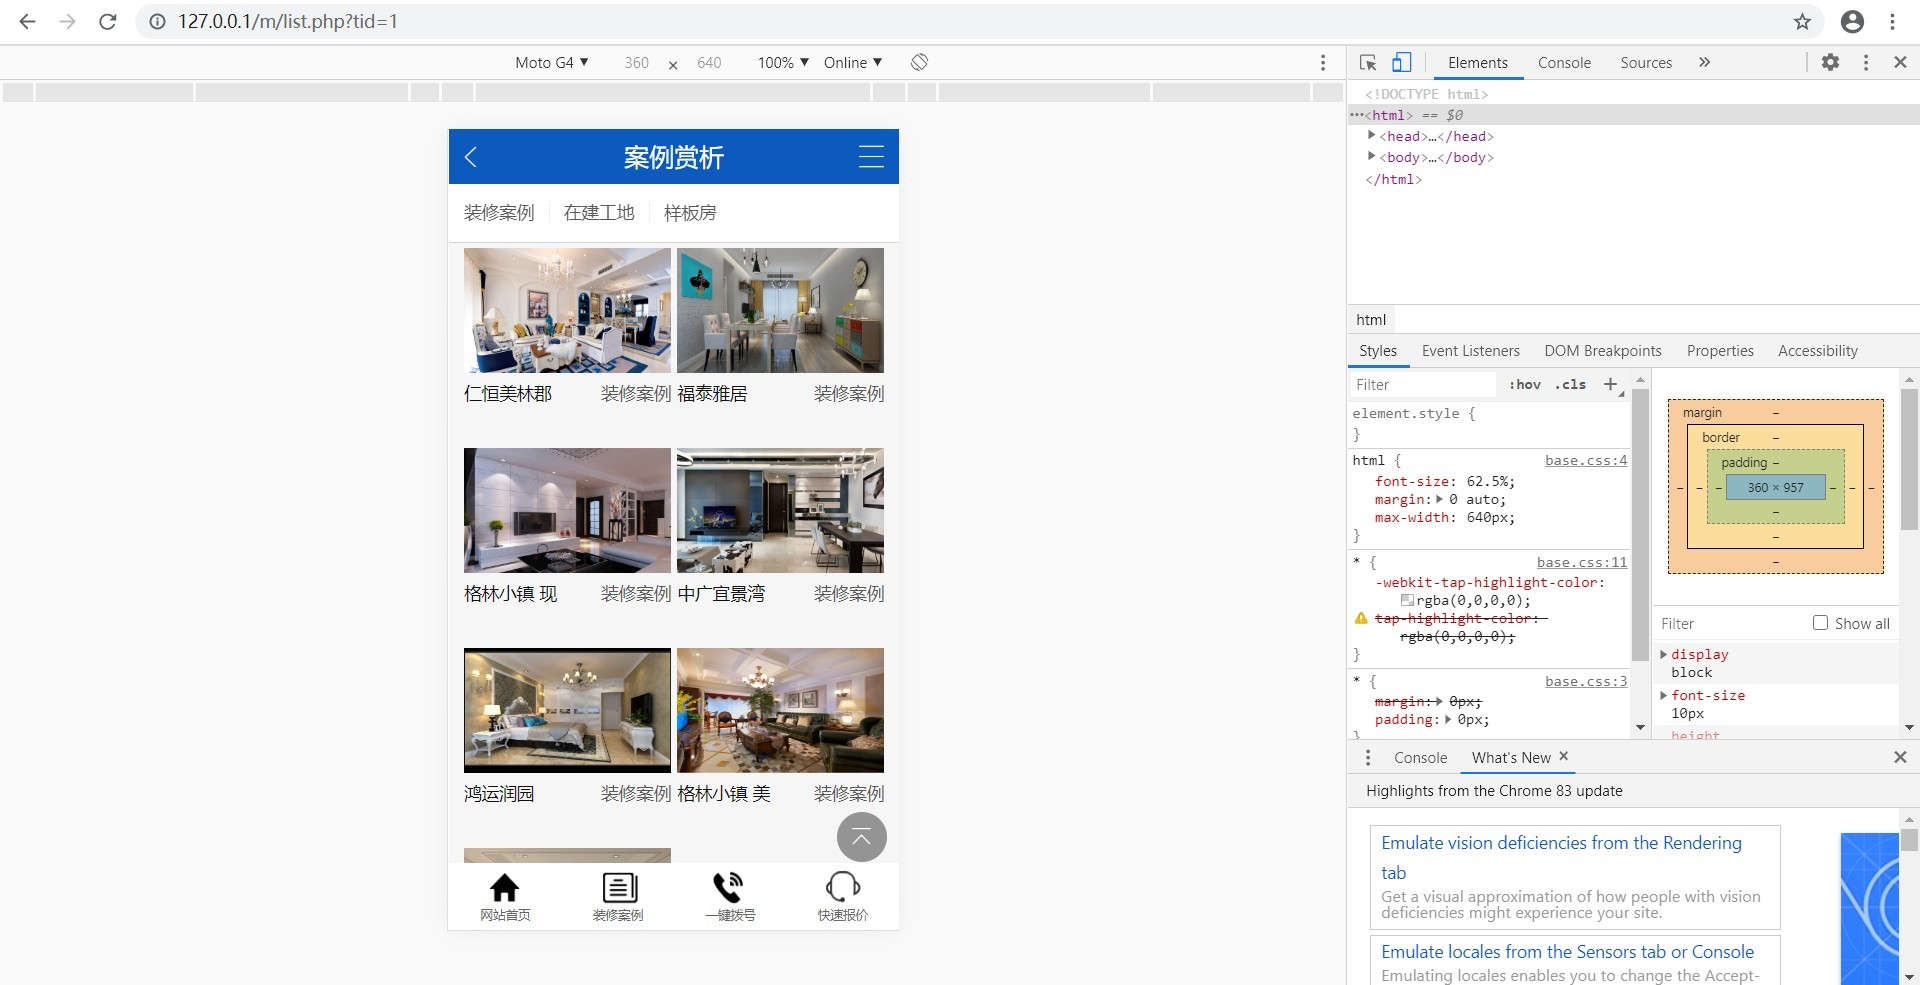Tap the scroll-to-top round button
This screenshot has width=1920, height=985.
pos(861,837)
